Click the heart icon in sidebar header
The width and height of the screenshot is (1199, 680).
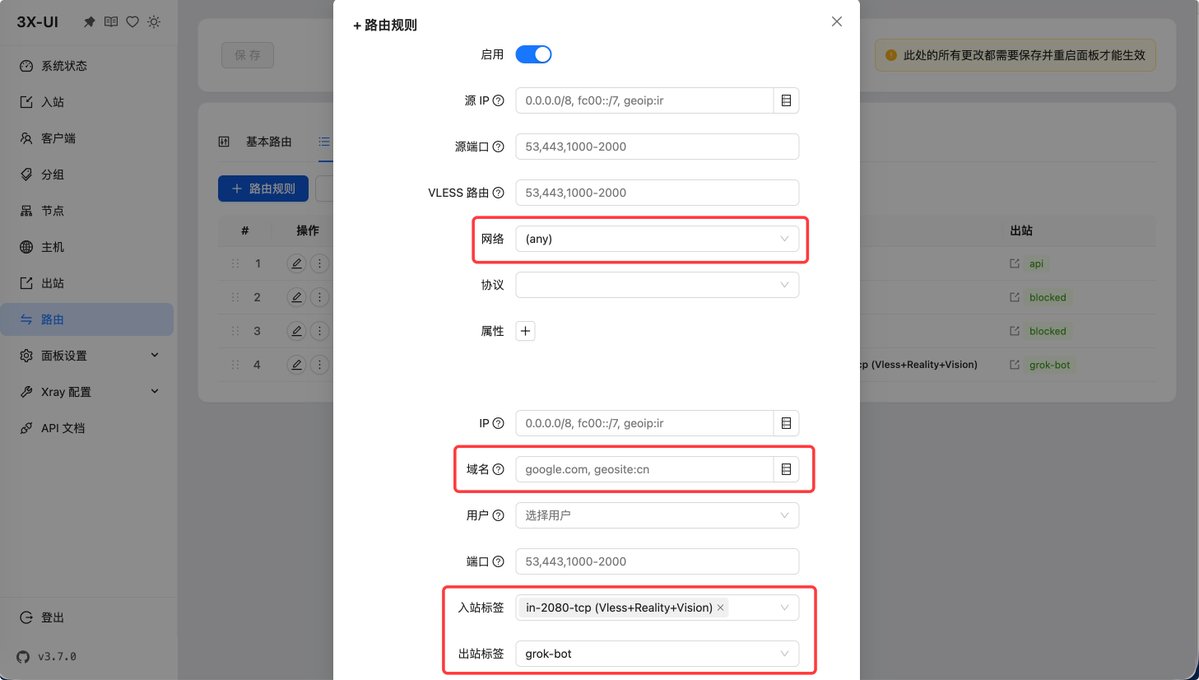click(132, 22)
